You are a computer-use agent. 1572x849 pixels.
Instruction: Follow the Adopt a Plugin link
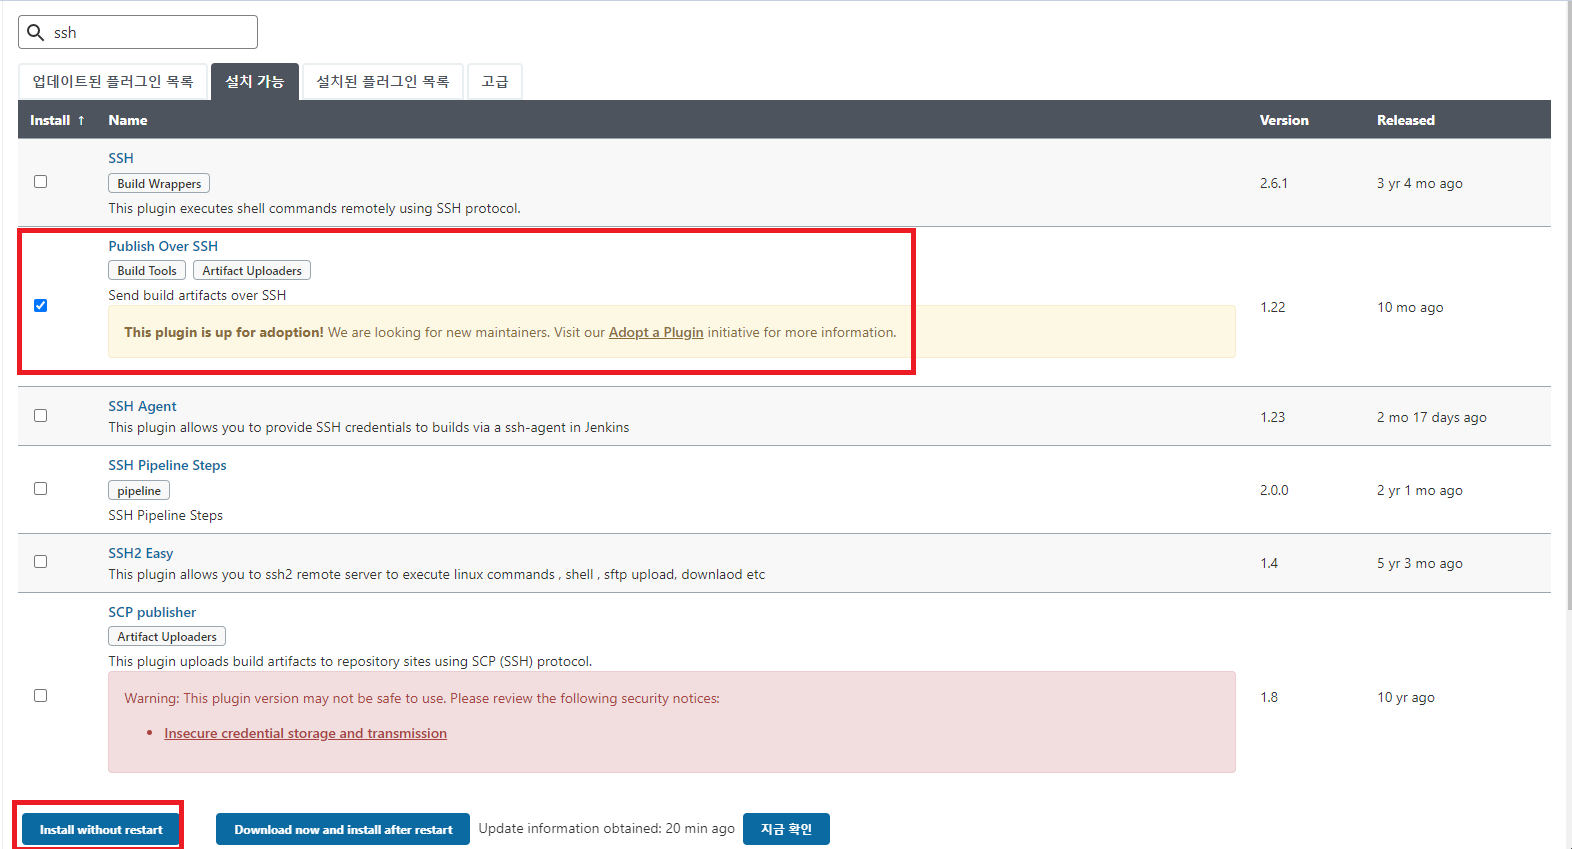click(x=656, y=332)
